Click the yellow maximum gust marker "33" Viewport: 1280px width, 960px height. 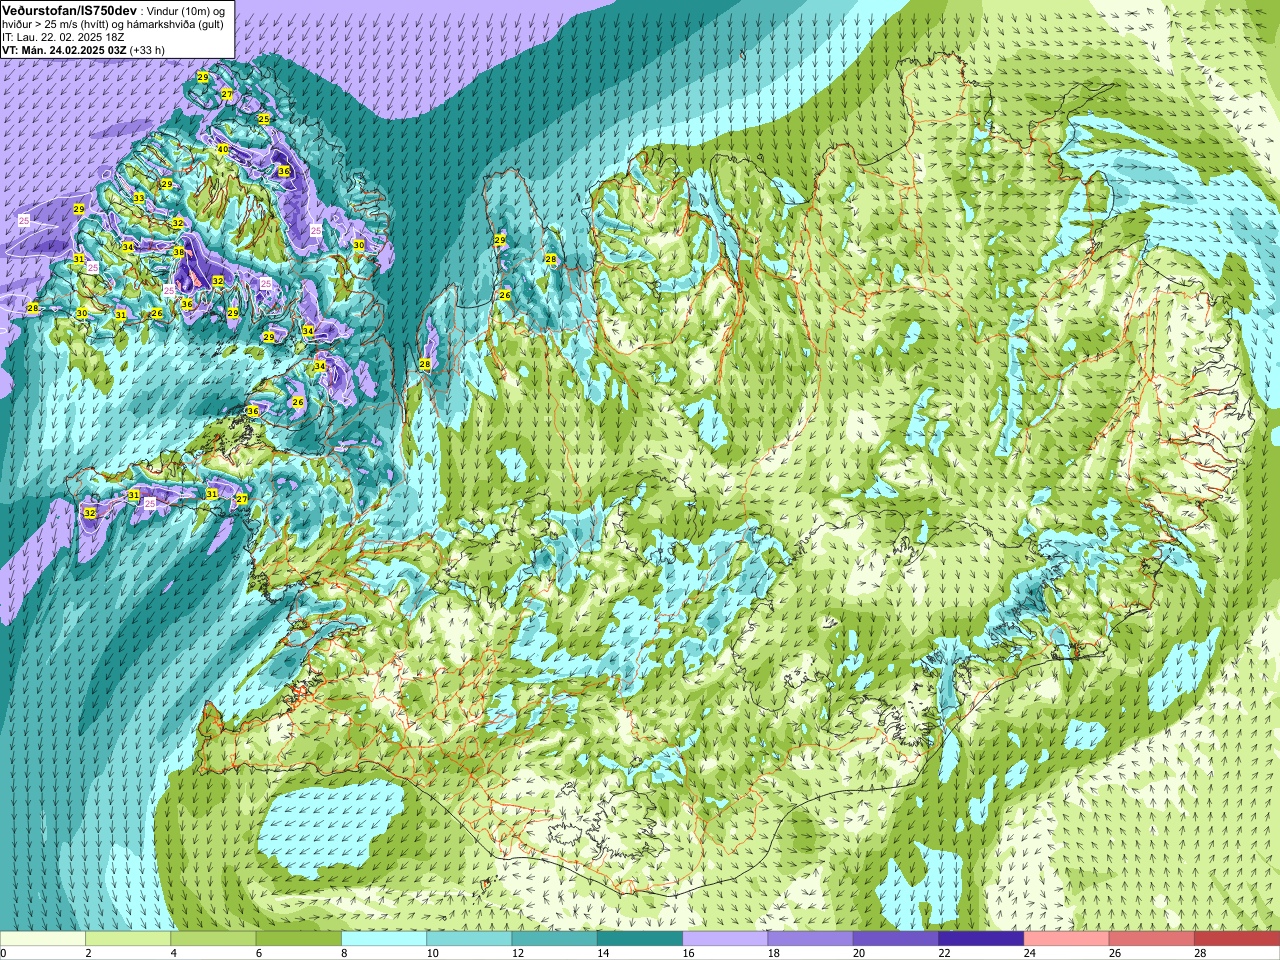point(139,198)
